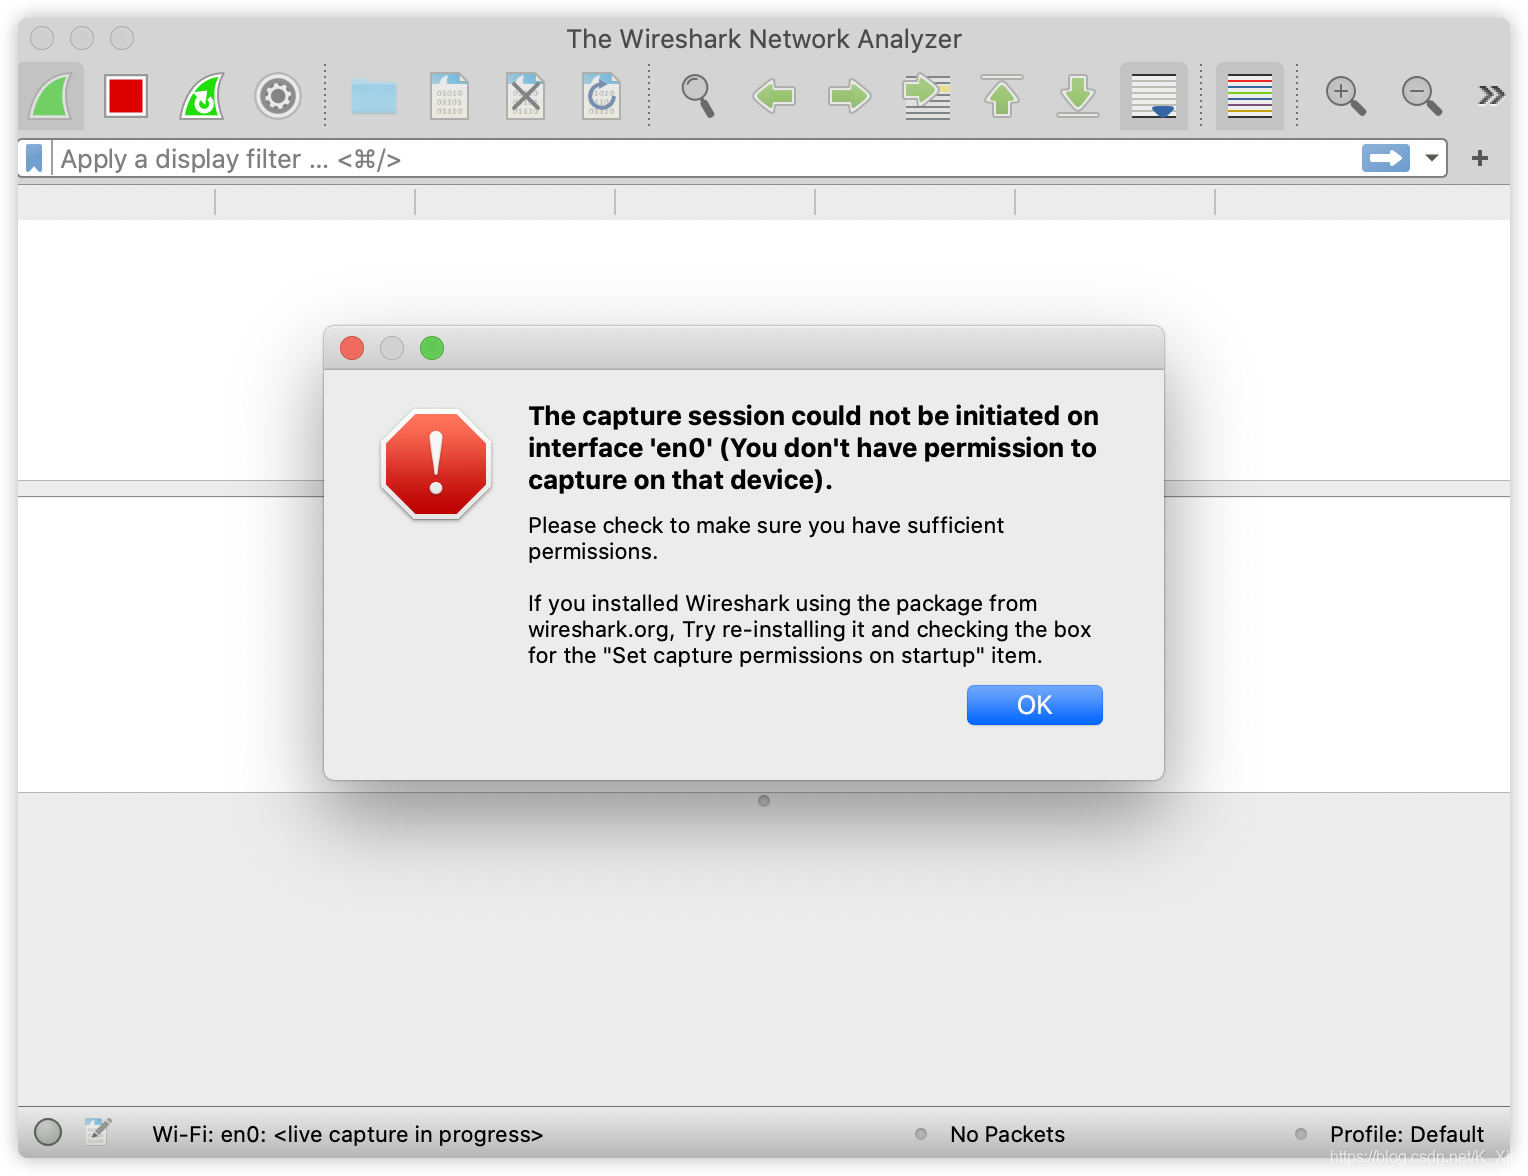1528x1176 pixels.
Task: Apply the display filter with arrow button
Action: pyautogui.click(x=1386, y=158)
